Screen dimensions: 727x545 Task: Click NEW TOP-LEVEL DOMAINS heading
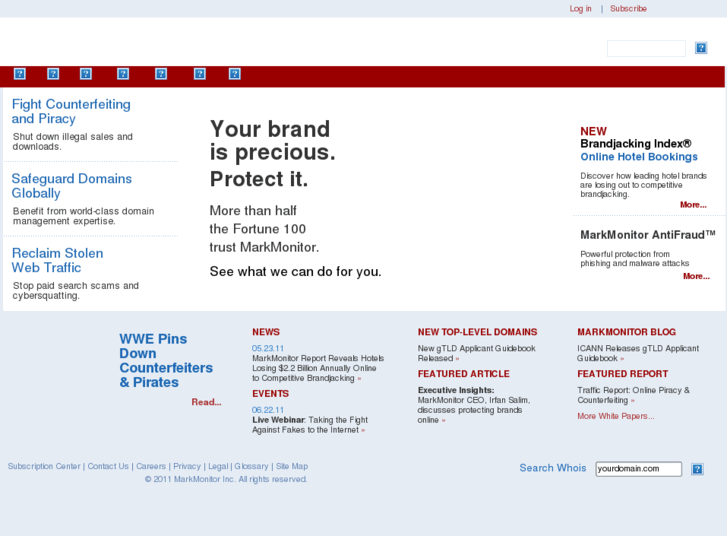(477, 332)
